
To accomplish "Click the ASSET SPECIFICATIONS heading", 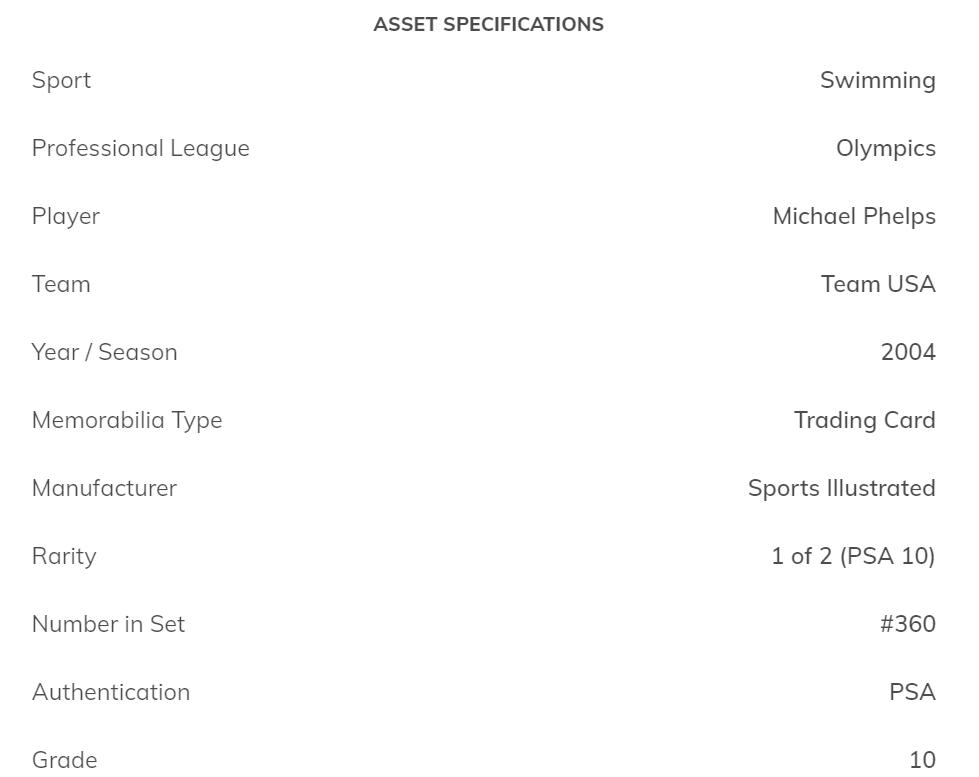I will 488,25.
